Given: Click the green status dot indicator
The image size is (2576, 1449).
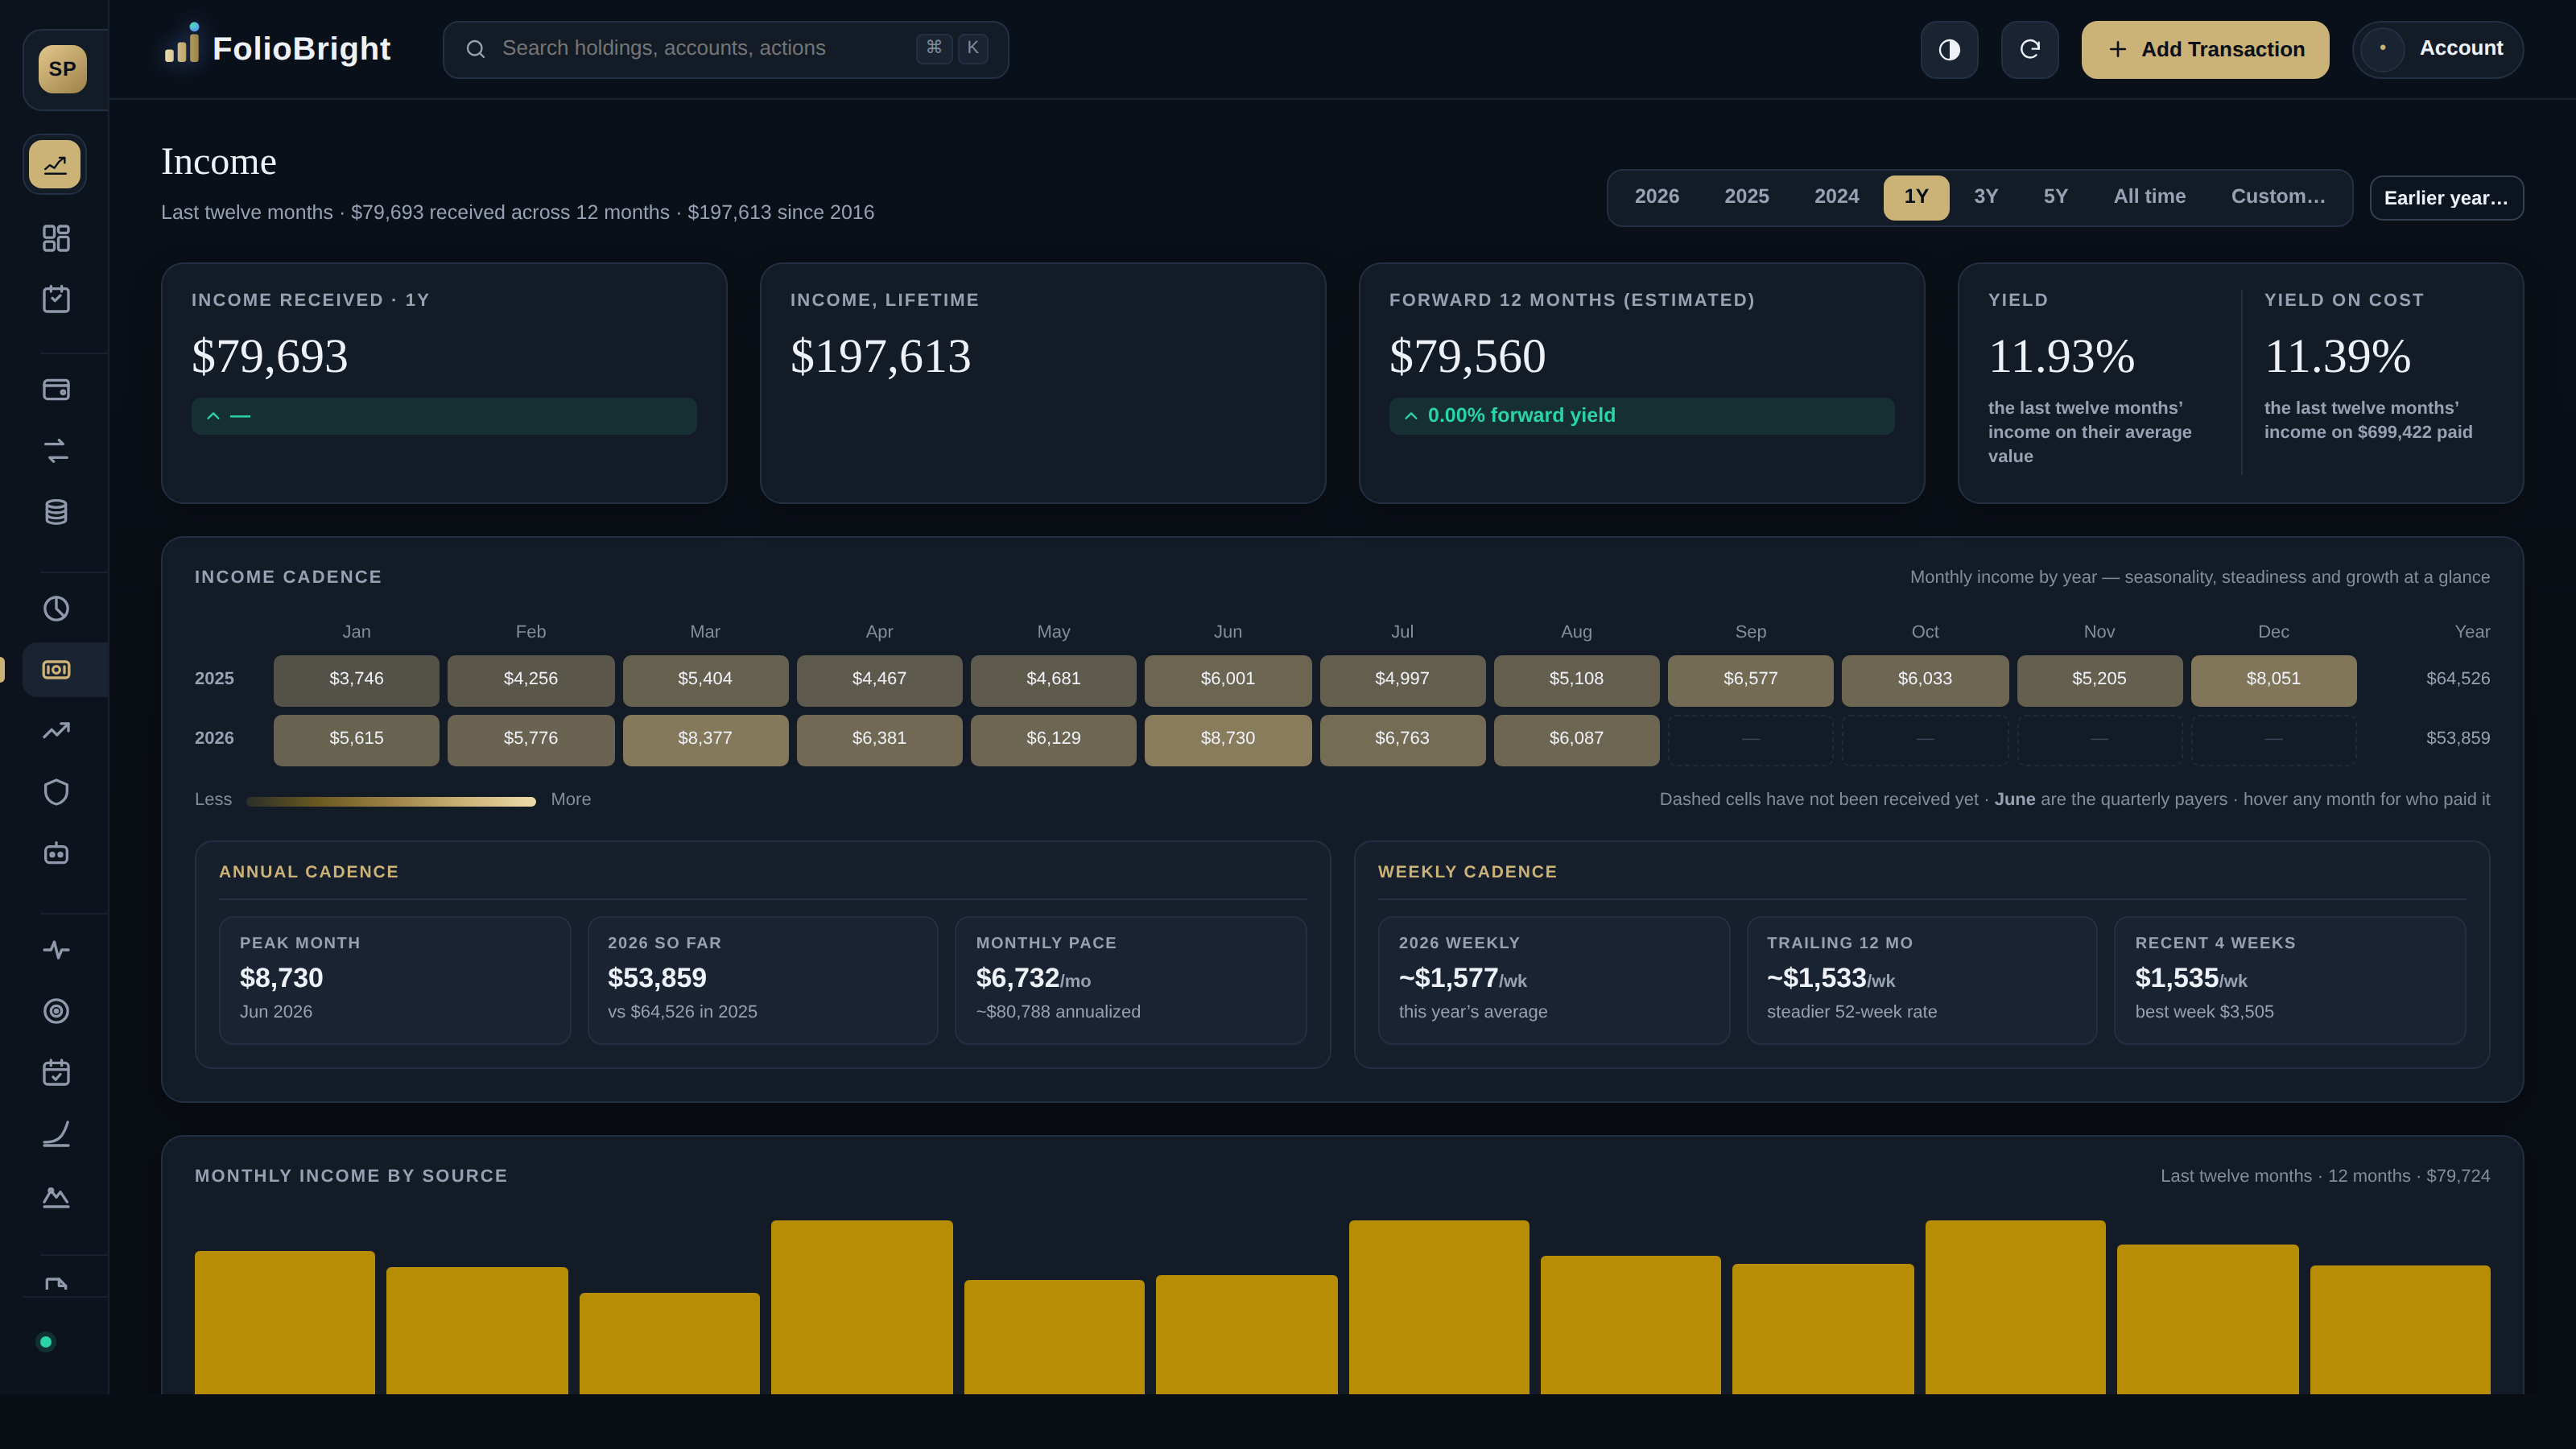Looking at the screenshot, I should [45, 1342].
